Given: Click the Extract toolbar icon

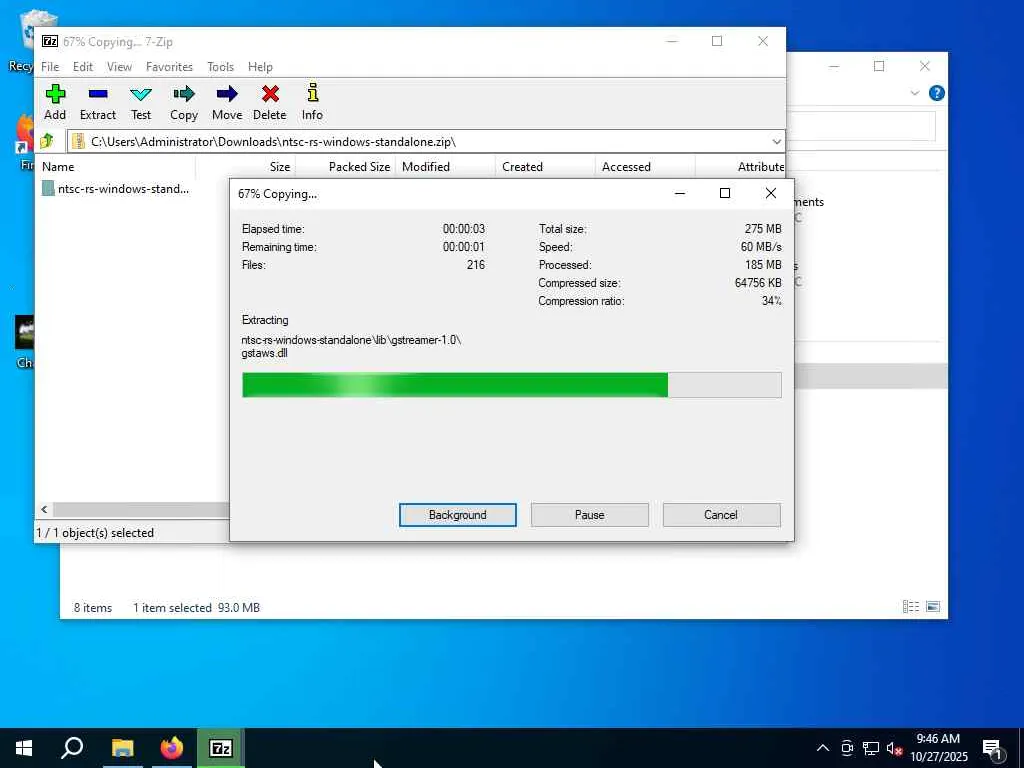Looking at the screenshot, I should (98, 103).
